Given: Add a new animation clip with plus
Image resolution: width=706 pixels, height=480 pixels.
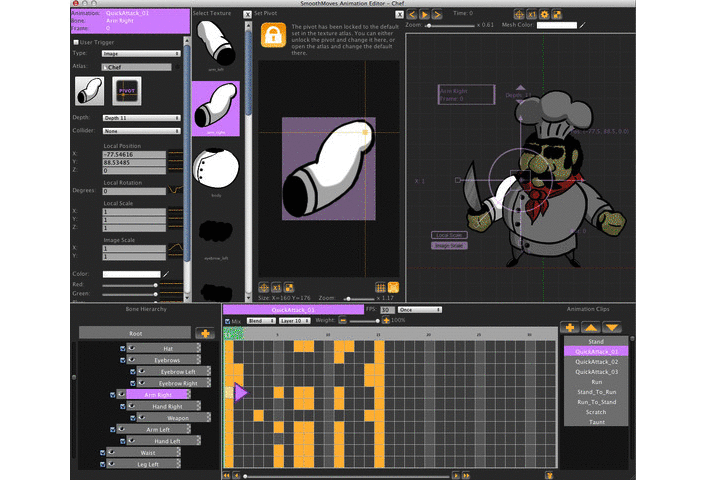Looking at the screenshot, I should pos(570,327).
